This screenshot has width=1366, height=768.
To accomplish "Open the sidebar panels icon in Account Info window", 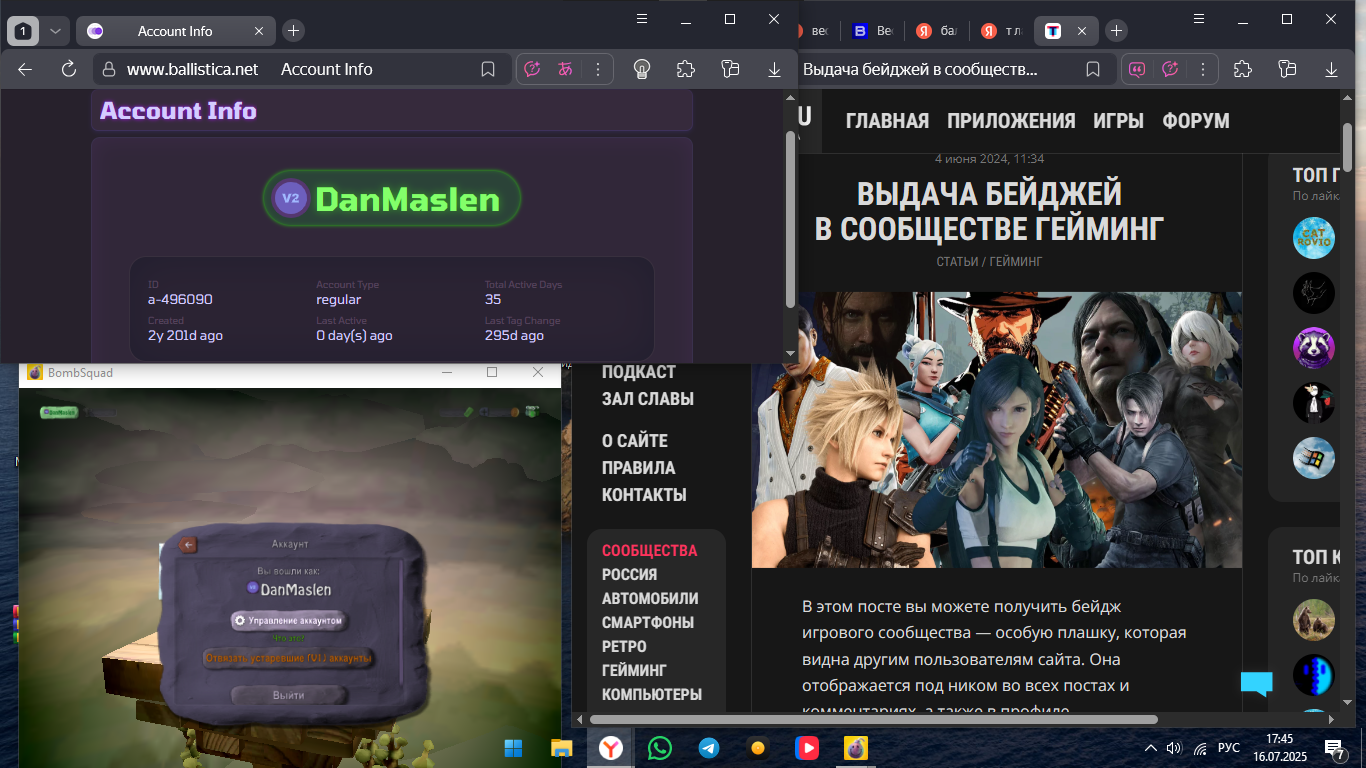I will pyautogui.click(x=730, y=69).
